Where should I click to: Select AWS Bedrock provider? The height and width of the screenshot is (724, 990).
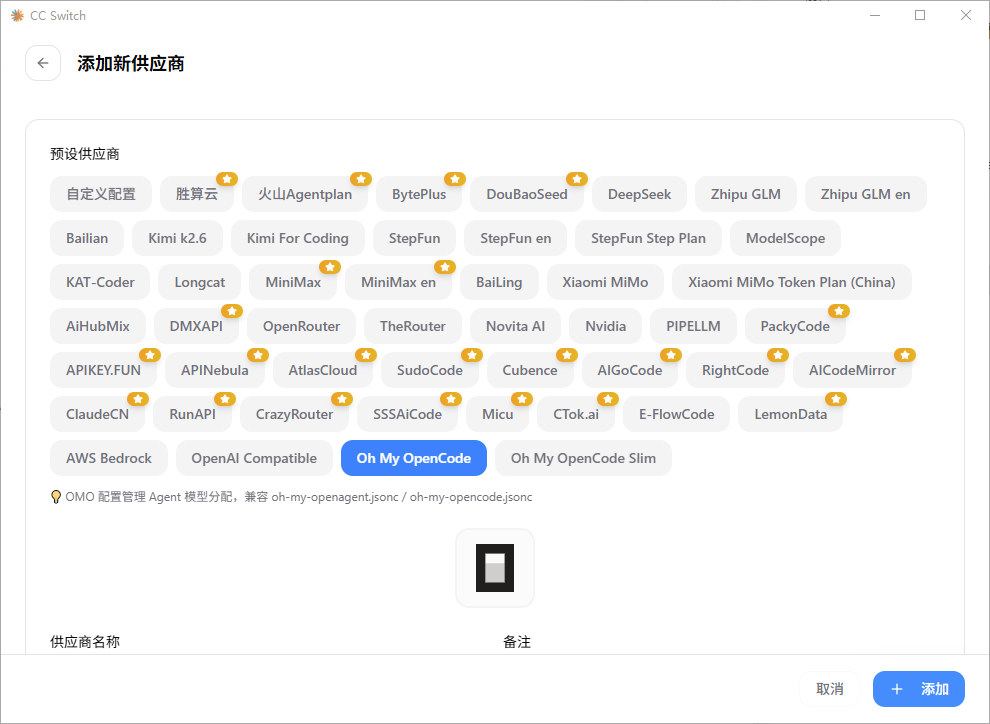[109, 458]
